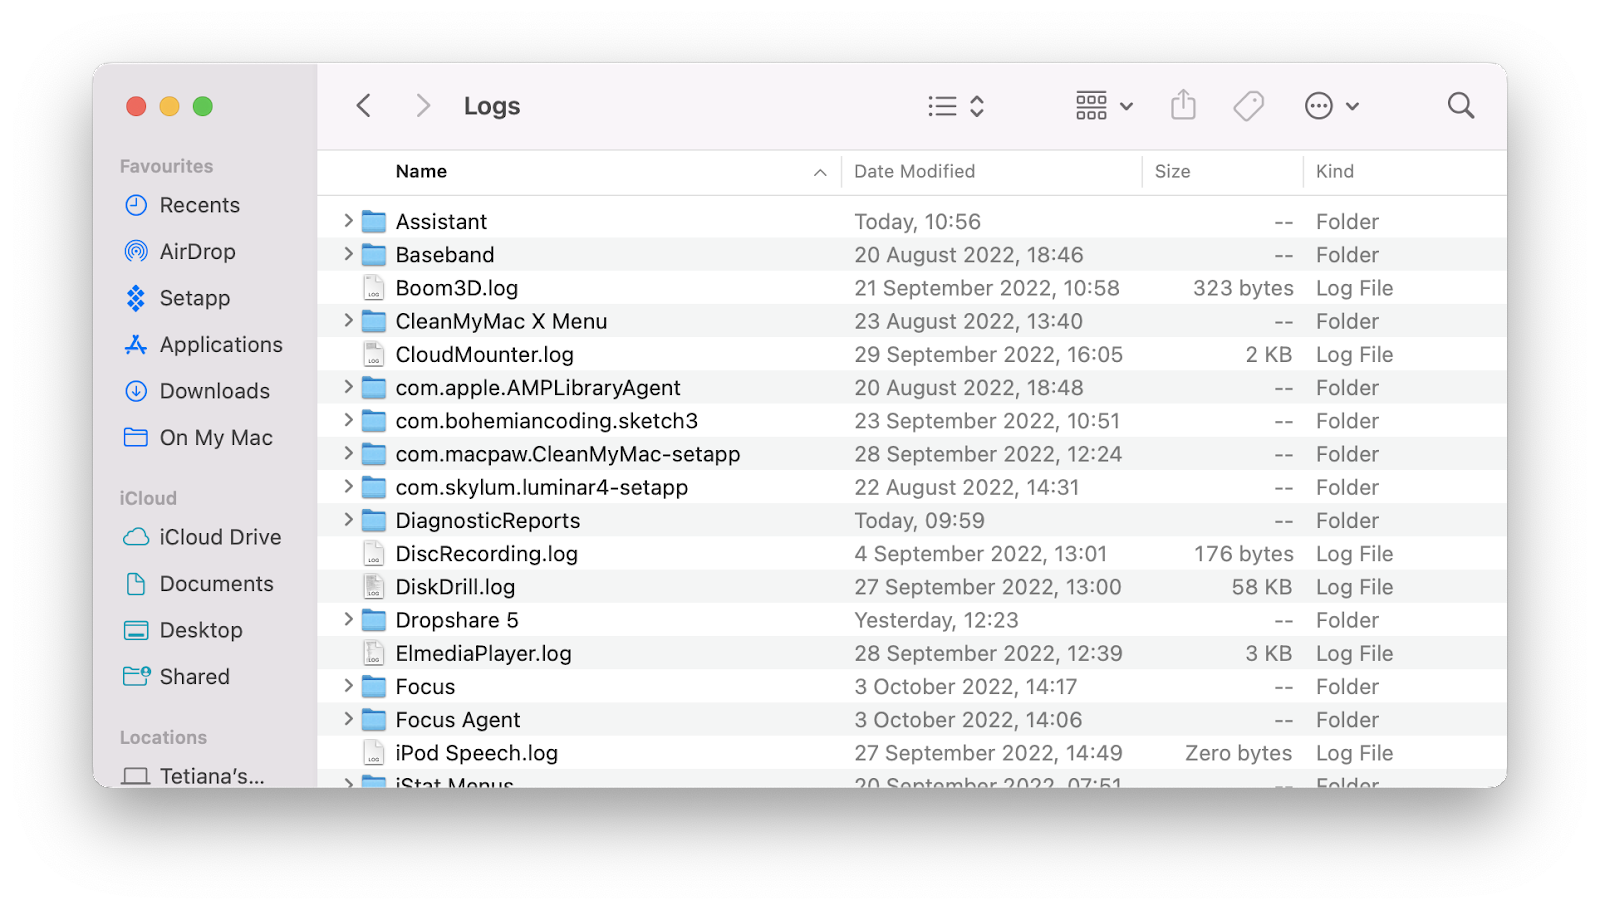The image size is (1600, 910).
Task: Click the Tags toolbar icon
Action: click(x=1248, y=106)
